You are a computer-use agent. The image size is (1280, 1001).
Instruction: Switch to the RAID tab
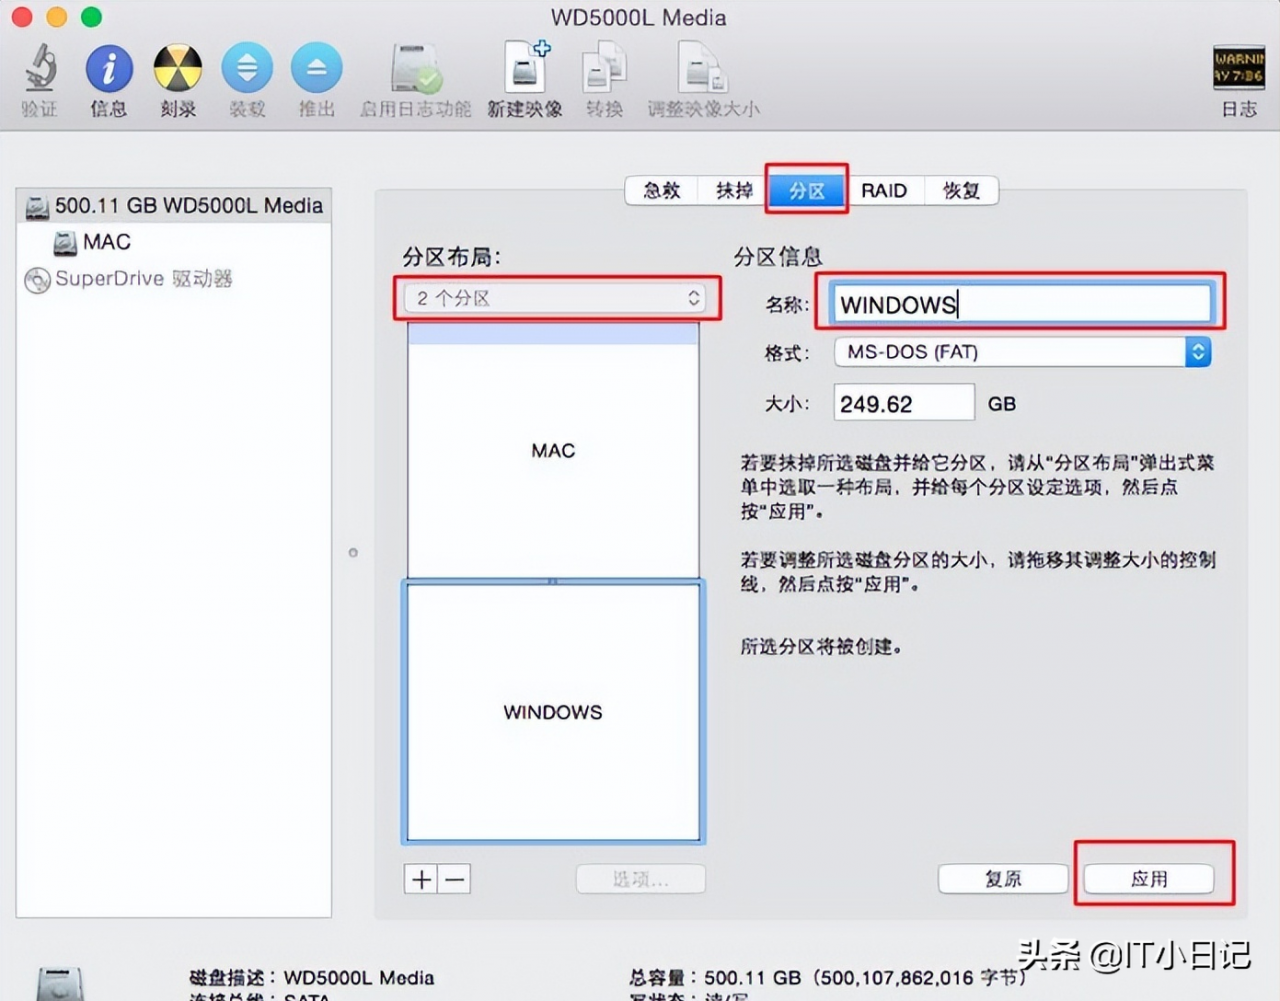point(884,190)
